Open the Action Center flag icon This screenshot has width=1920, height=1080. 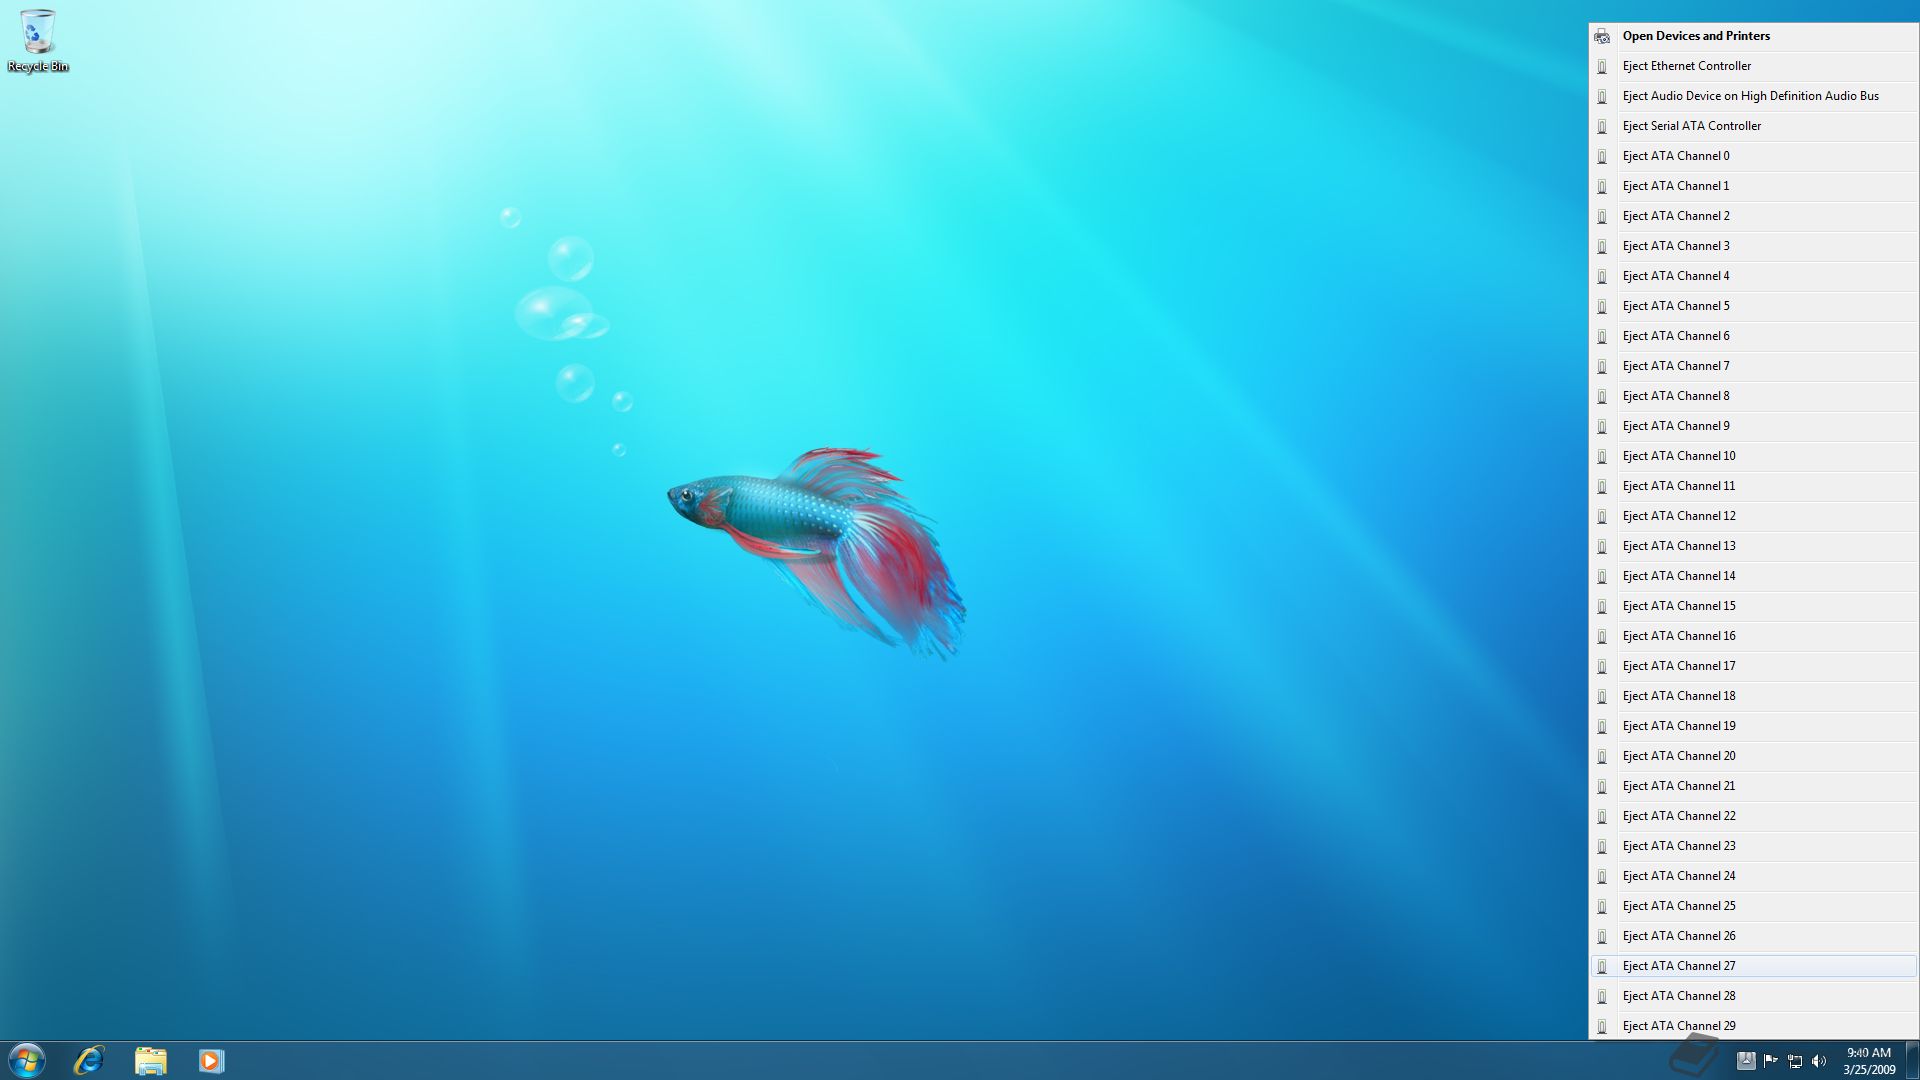(1770, 1061)
